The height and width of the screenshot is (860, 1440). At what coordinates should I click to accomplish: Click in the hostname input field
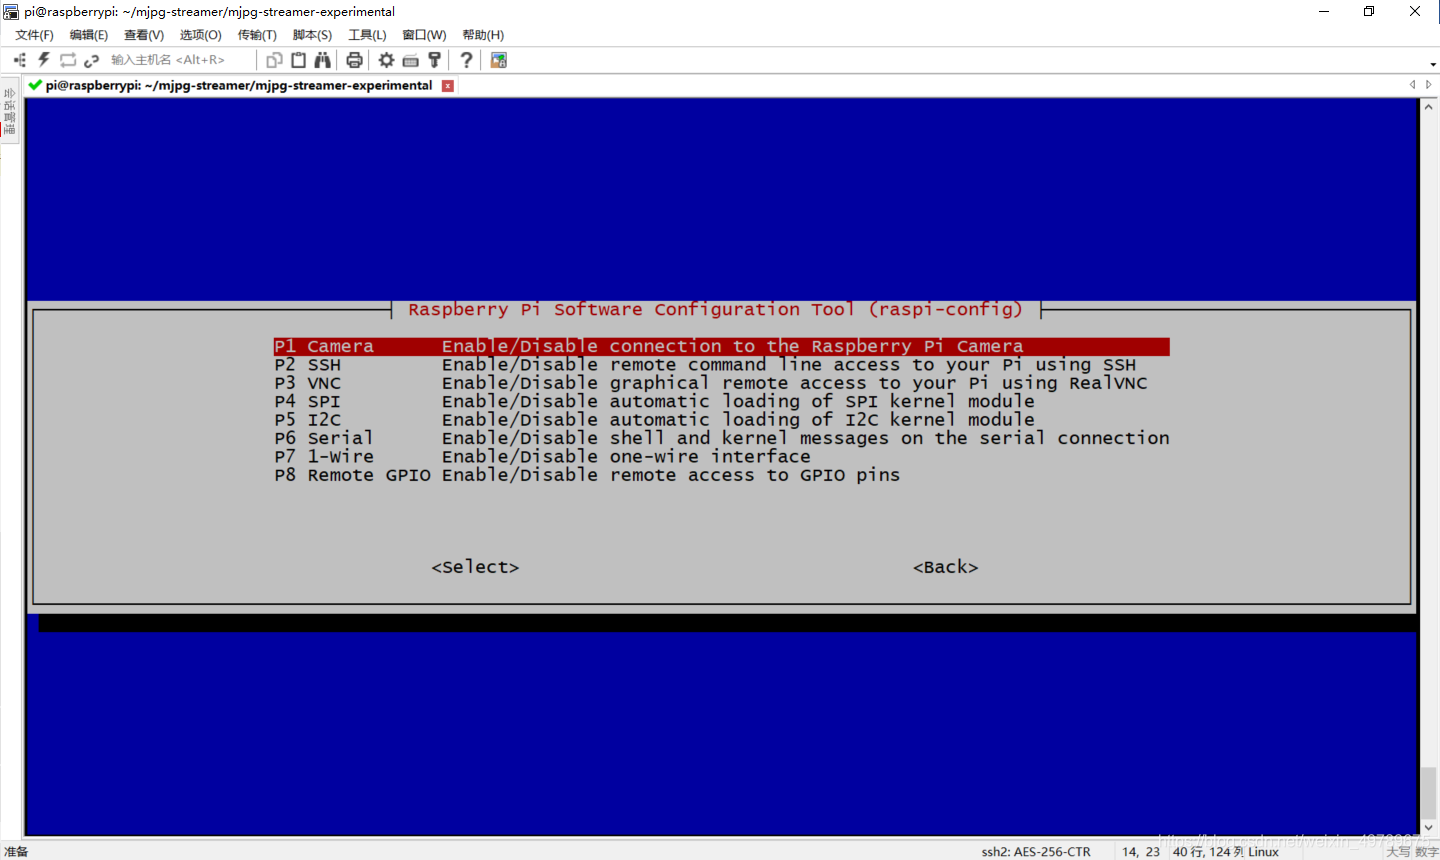click(178, 60)
